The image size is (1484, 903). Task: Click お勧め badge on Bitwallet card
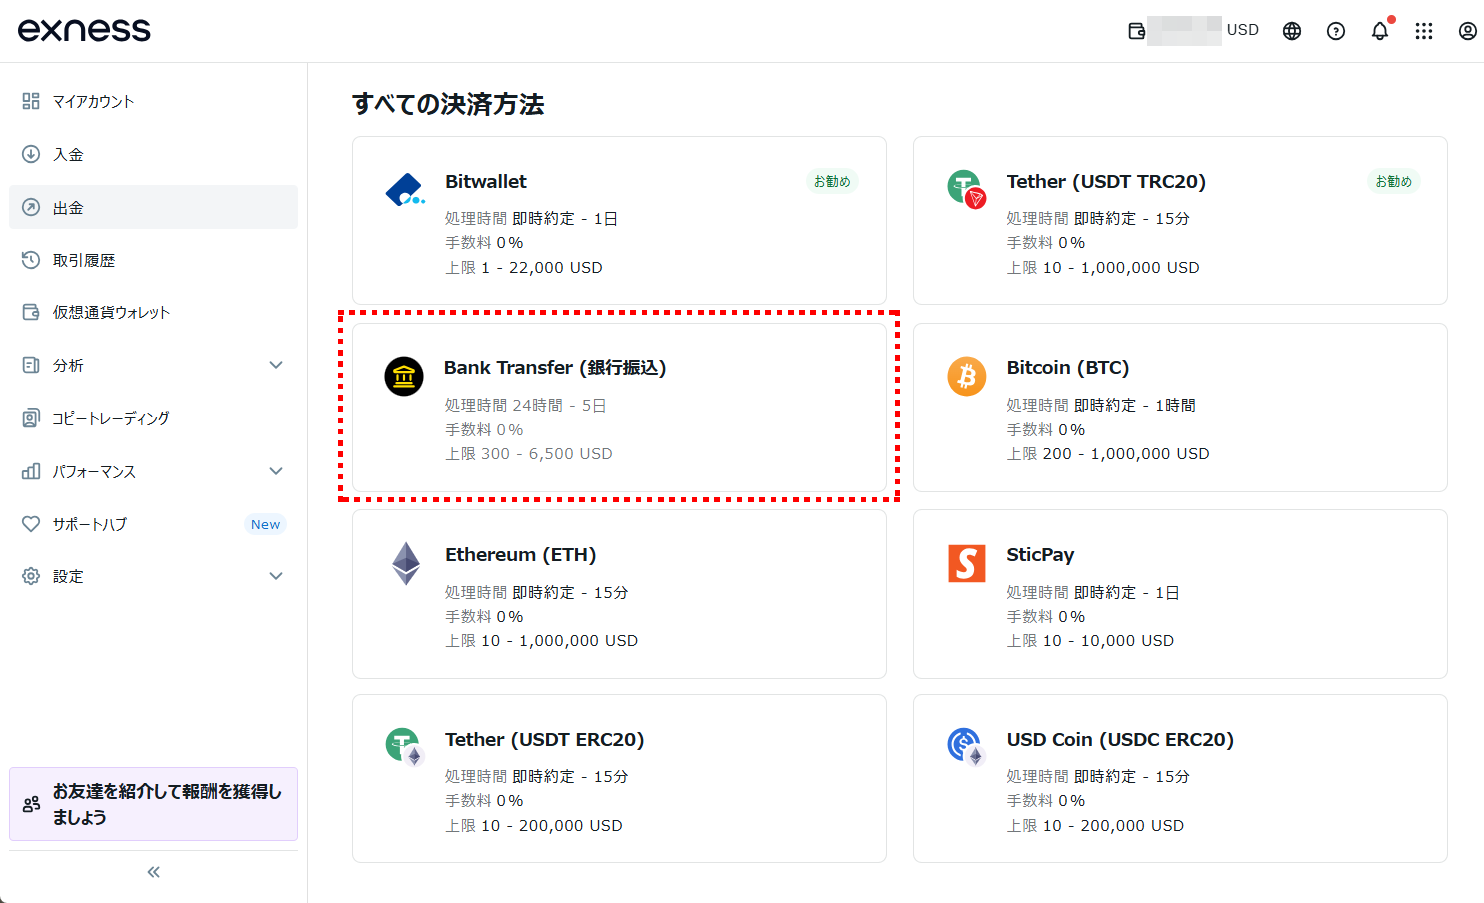coord(832,181)
